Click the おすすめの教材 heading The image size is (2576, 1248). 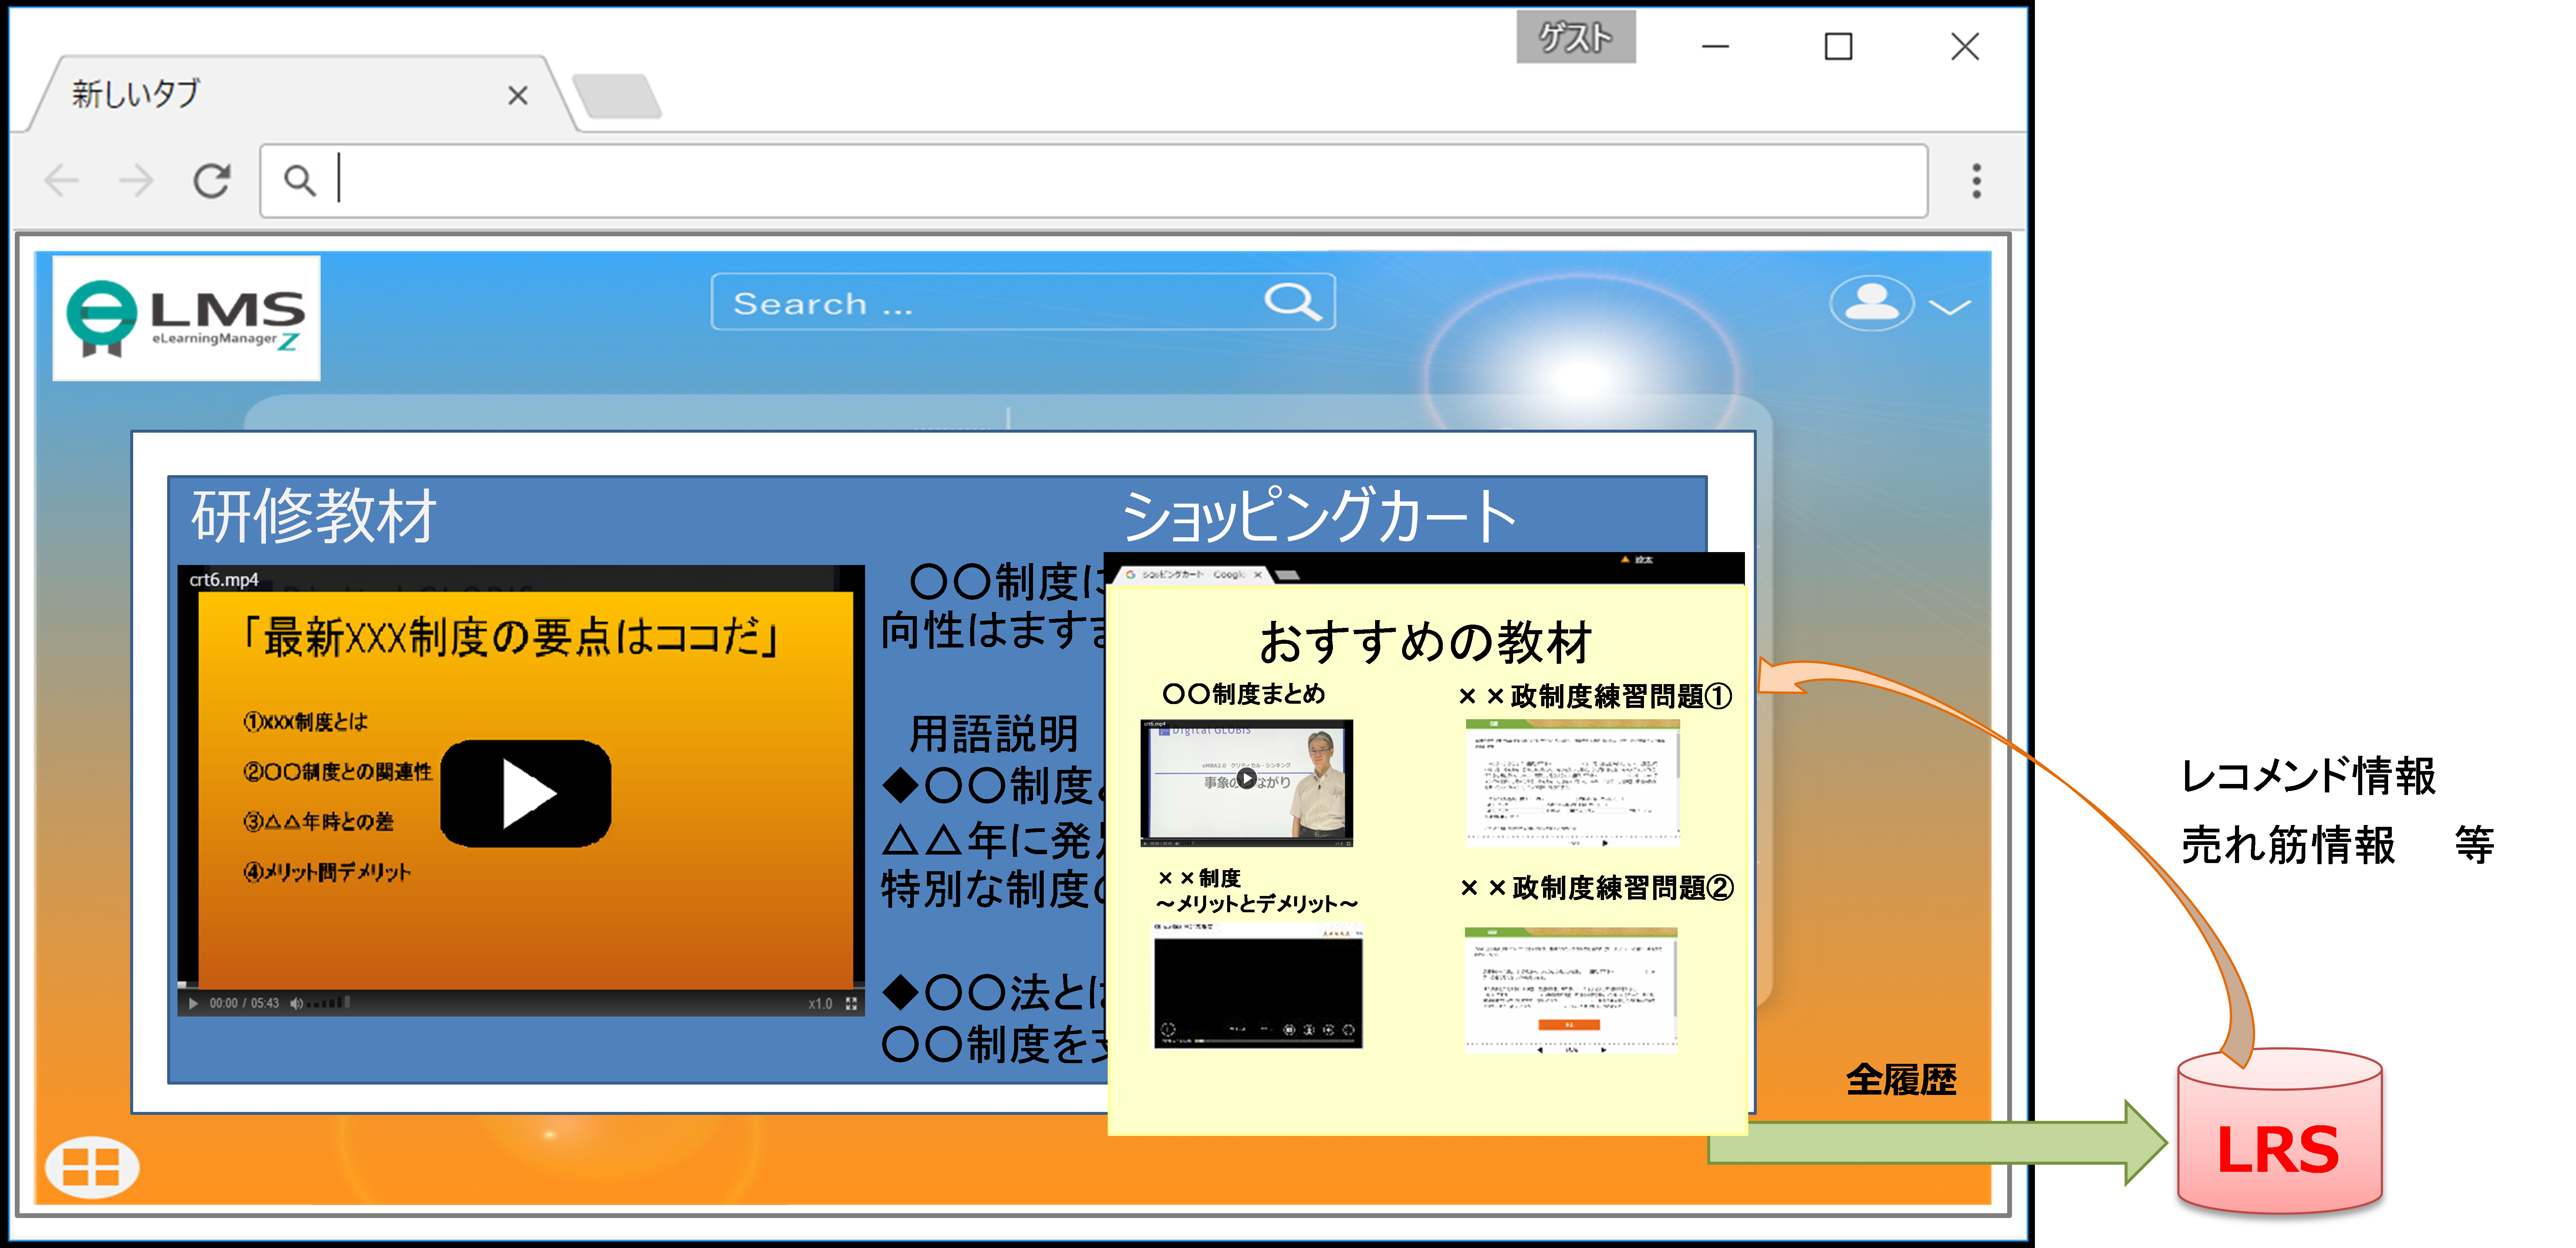tap(1425, 642)
